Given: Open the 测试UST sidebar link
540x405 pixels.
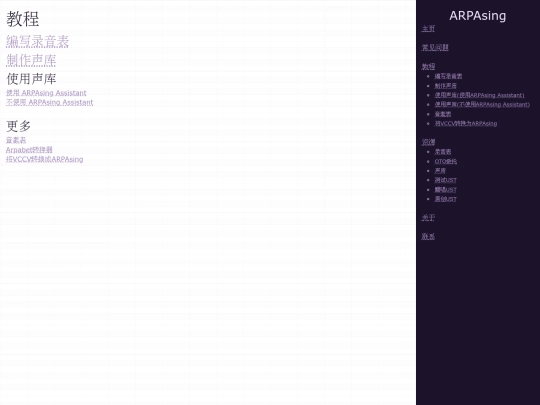Looking at the screenshot, I should click(445, 180).
